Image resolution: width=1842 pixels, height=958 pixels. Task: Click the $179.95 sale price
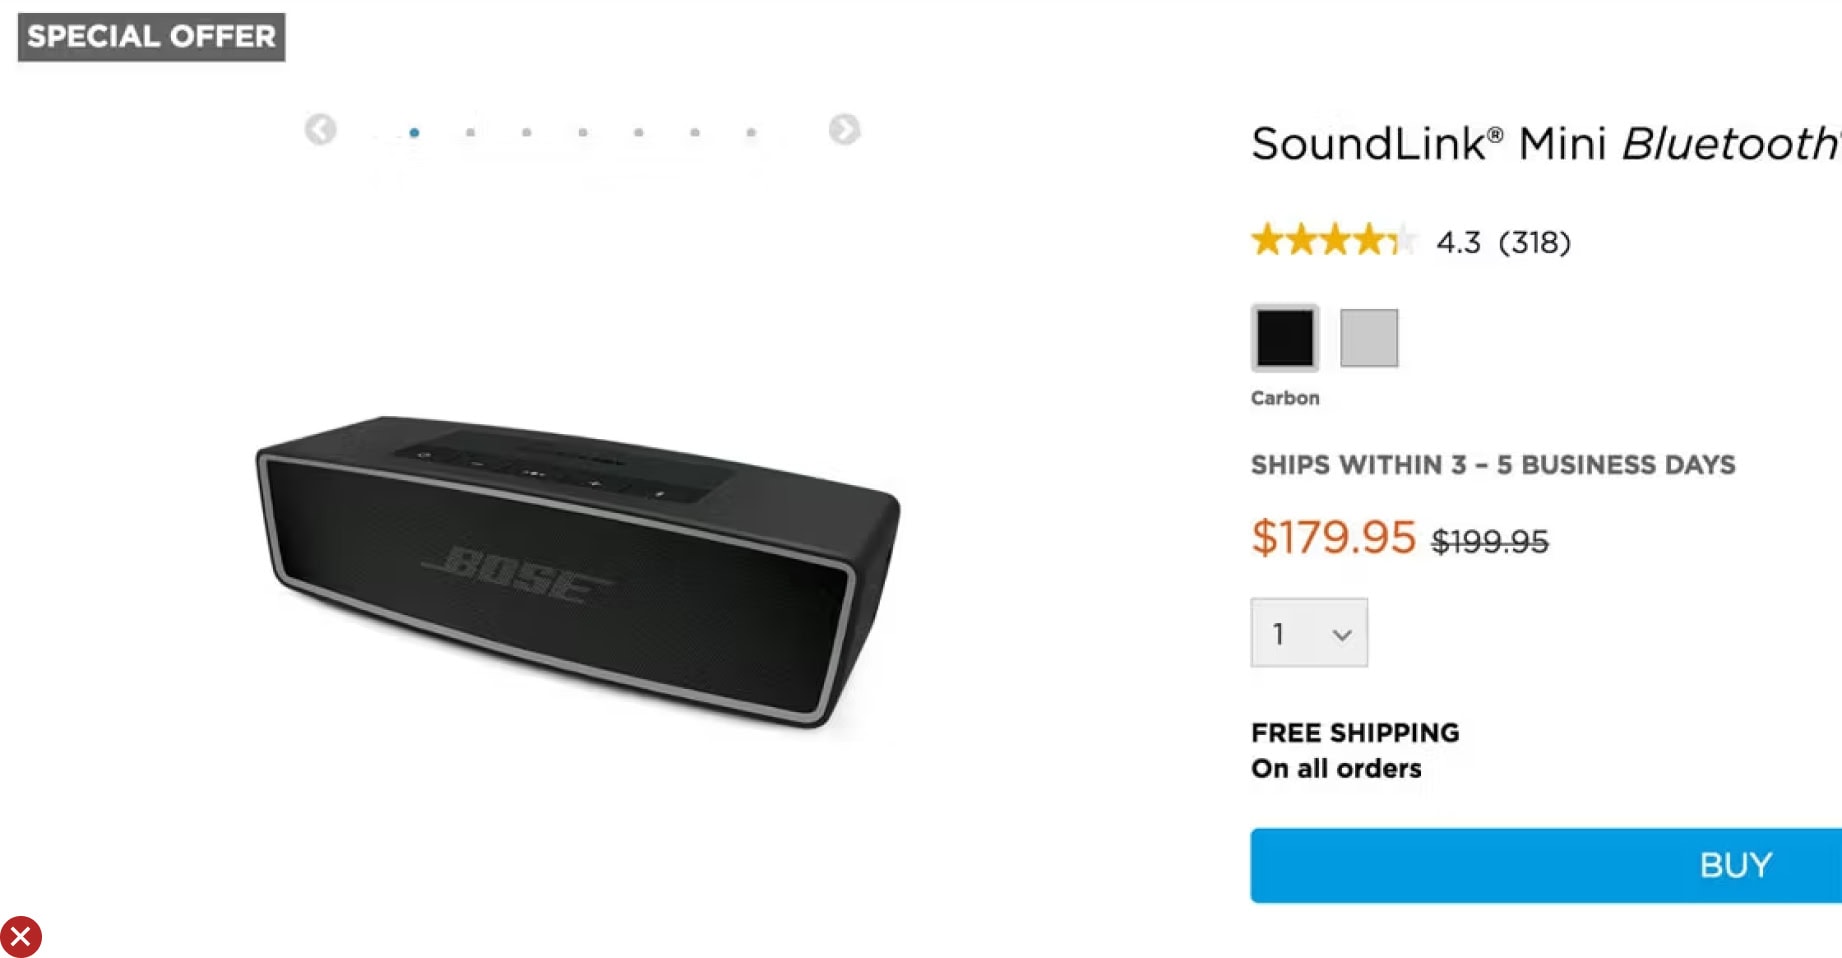coord(1333,538)
